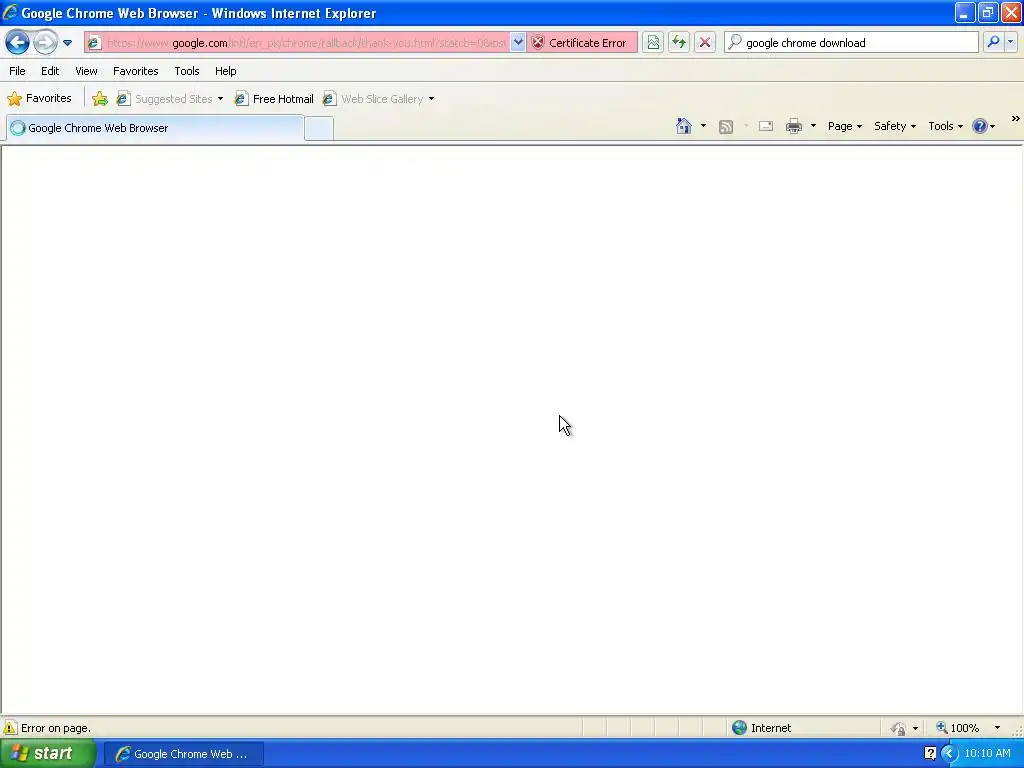Click the Read Mail icon
The width and height of the screenshot is (1024, 768).
[766, 126]
